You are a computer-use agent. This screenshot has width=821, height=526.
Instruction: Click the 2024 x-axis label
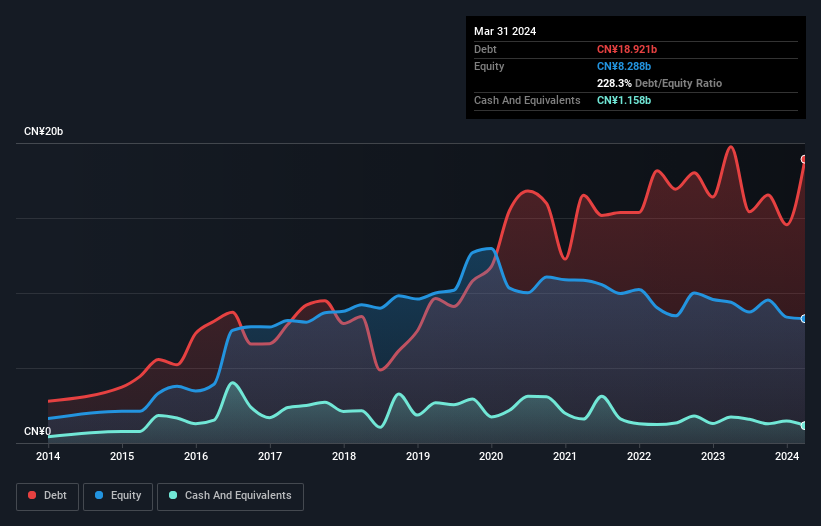787,456
